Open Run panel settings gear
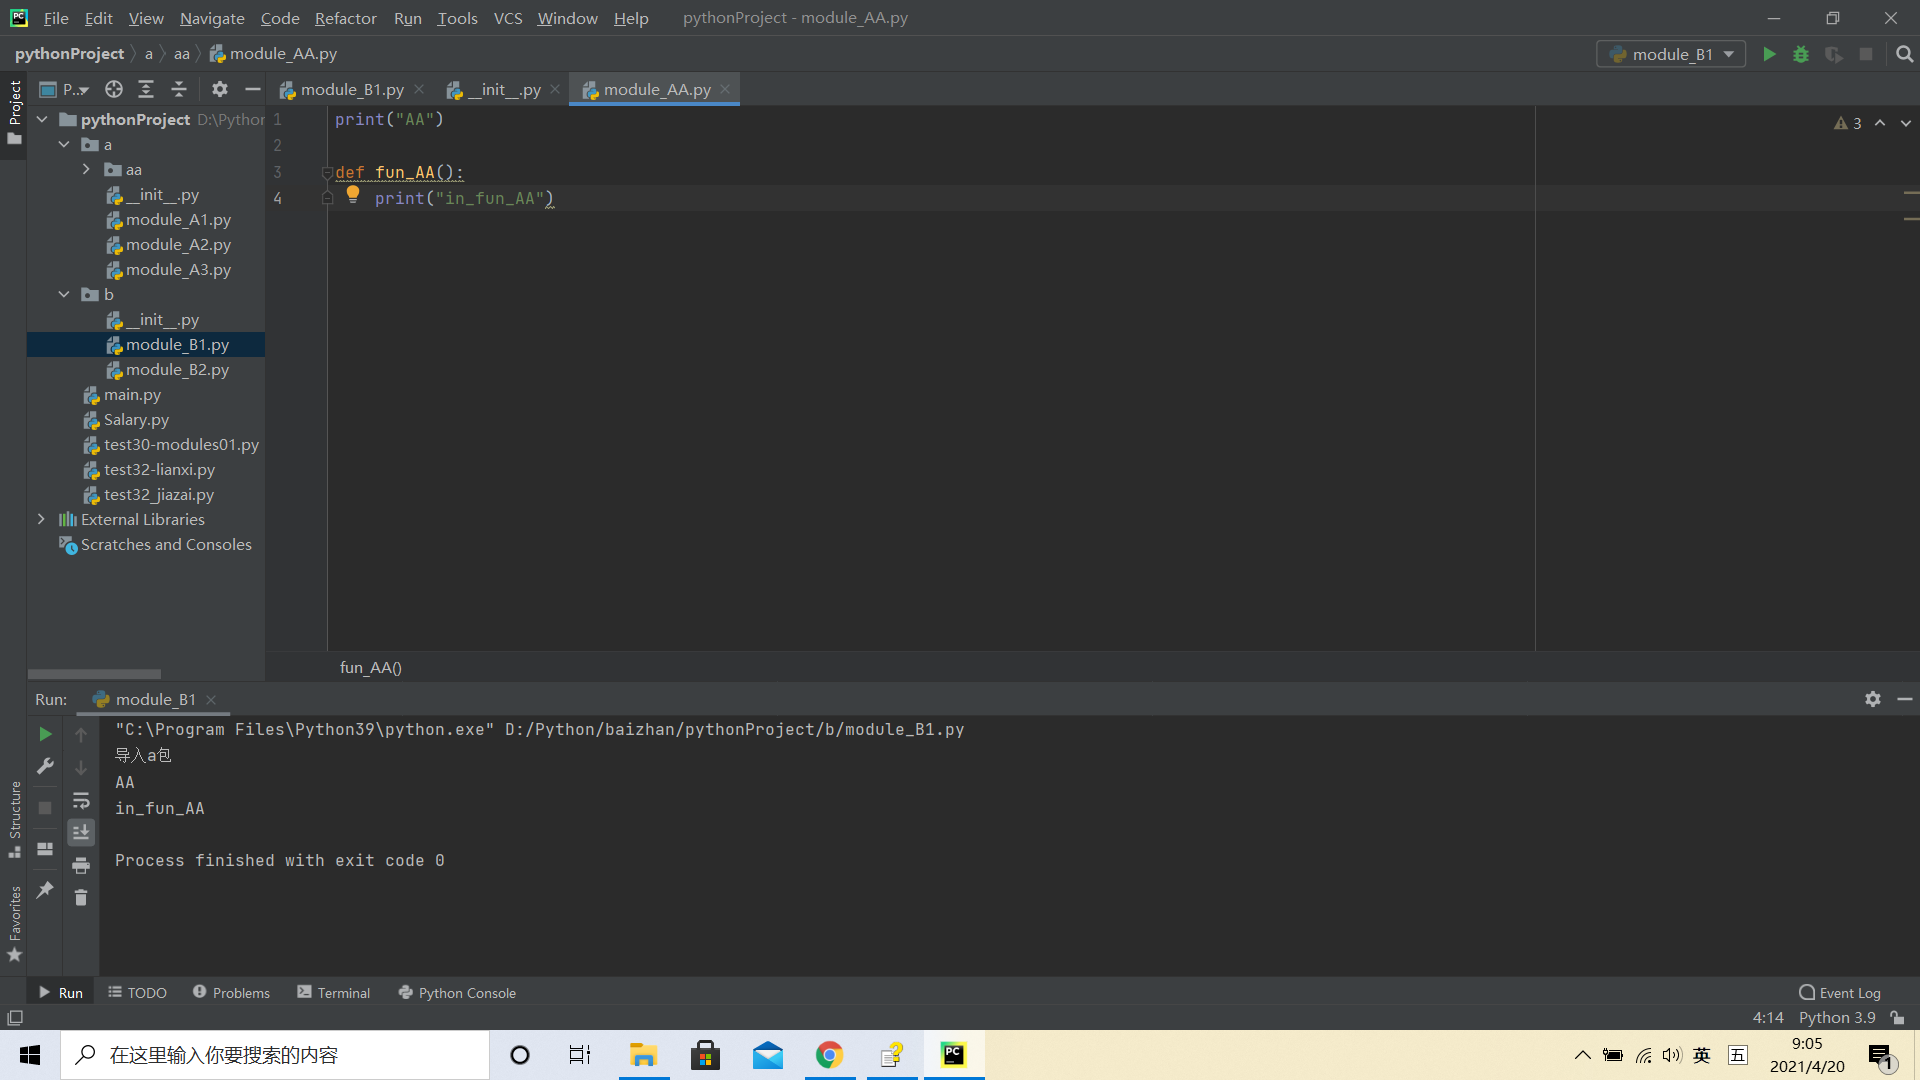This screenshot has width=1920, height=1080. pyautogui.click(x=1872, y=699)
